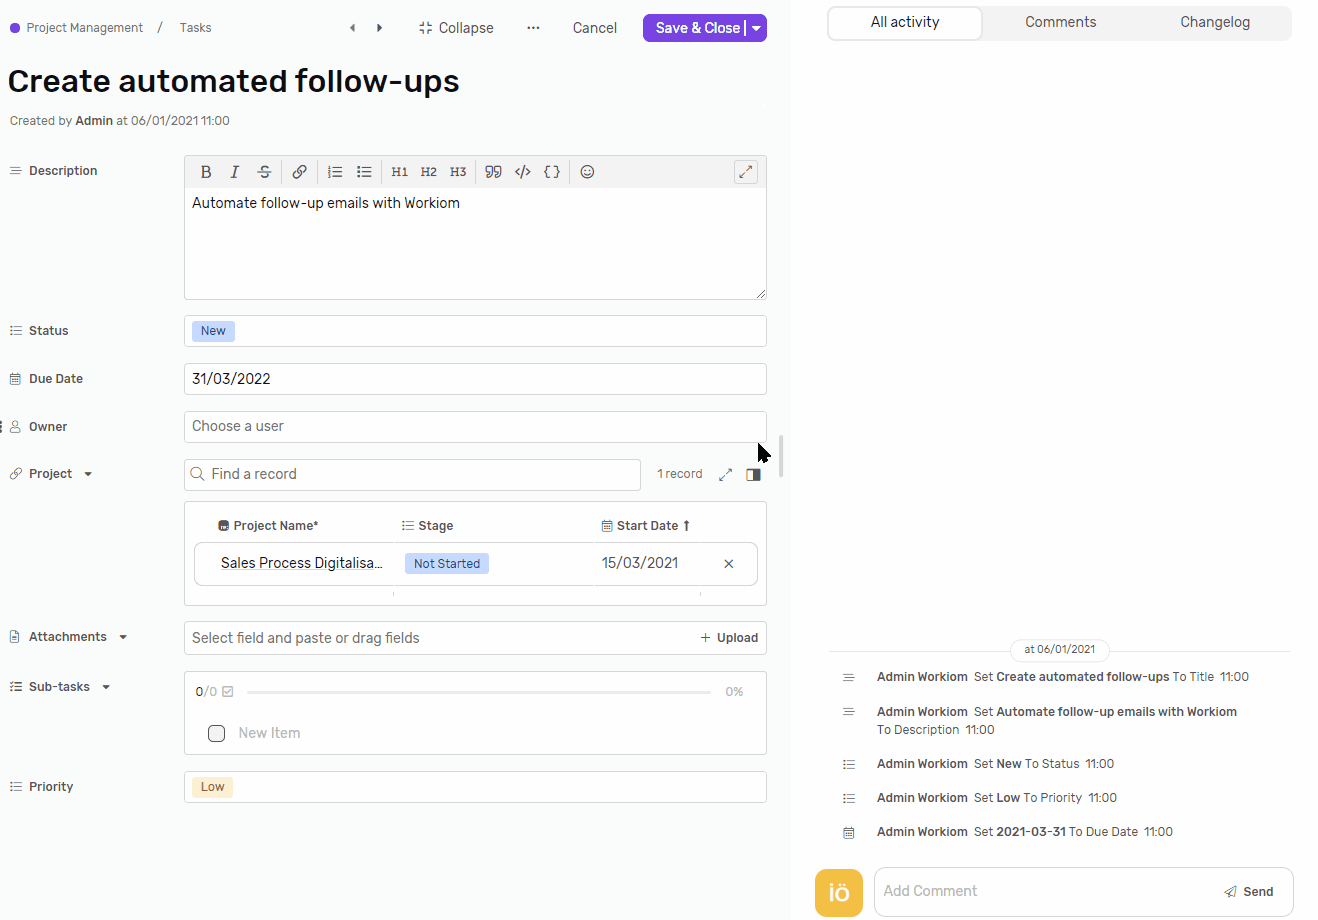Toggle the side panel view for Project

(x=754, y=474)
